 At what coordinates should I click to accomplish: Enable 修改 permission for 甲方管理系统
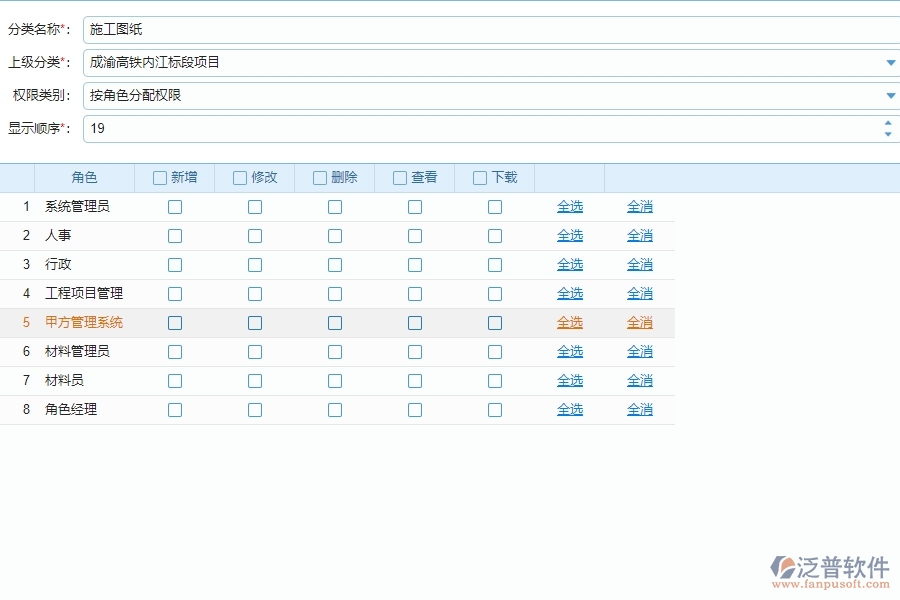coord(255,322)
